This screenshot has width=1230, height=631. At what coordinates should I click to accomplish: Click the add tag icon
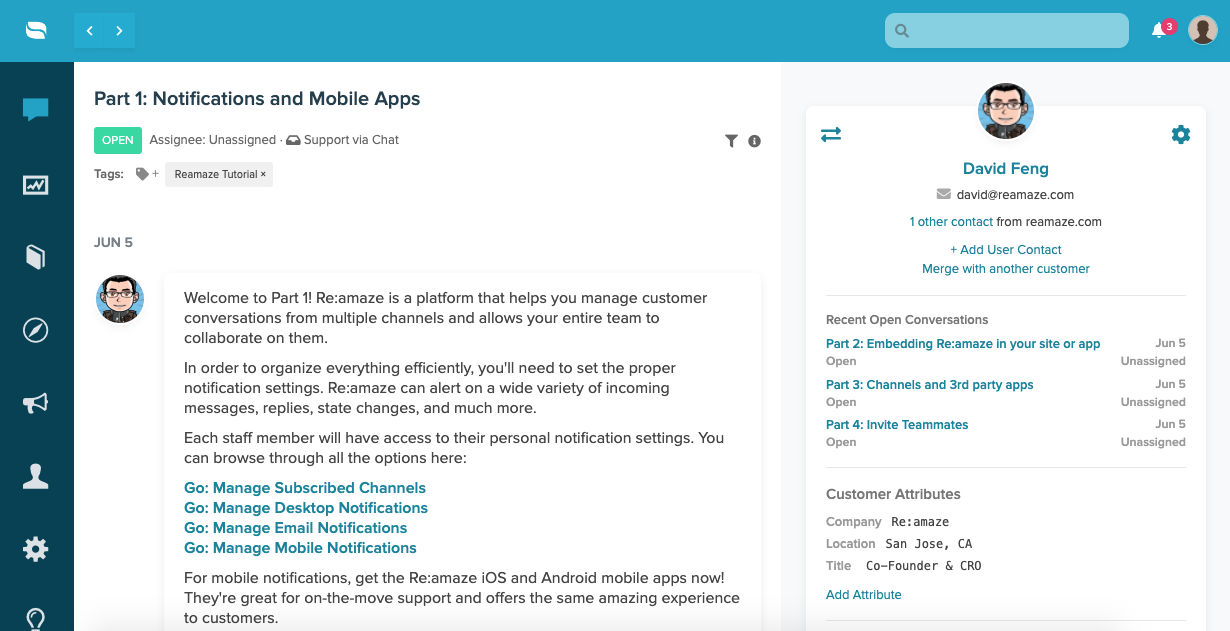click(147, 174)
